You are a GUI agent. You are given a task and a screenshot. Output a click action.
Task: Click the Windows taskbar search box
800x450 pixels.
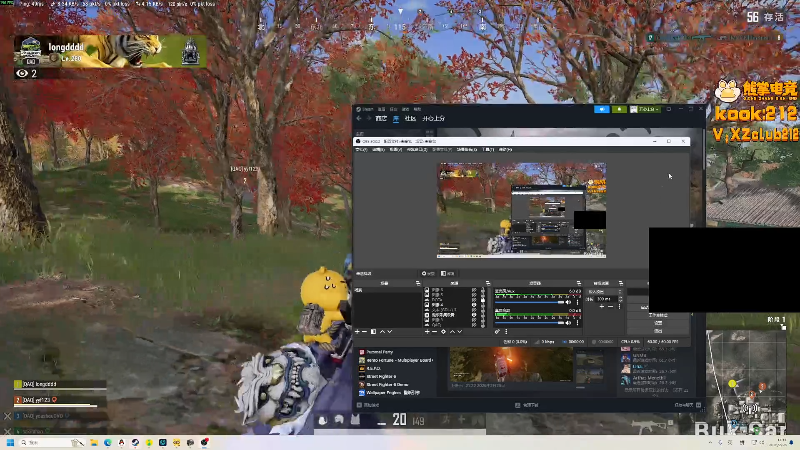[52, 442]
